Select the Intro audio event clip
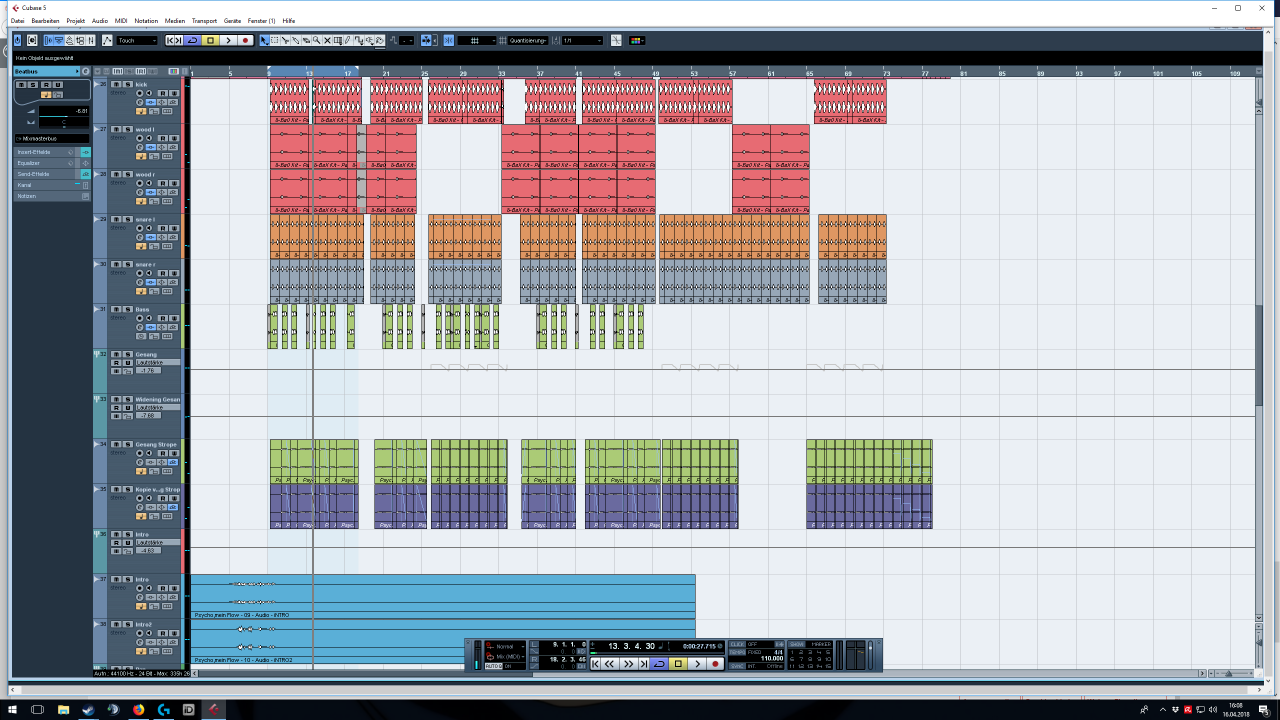The height and width of the screenshot is (720, 1280). point(442,597)
